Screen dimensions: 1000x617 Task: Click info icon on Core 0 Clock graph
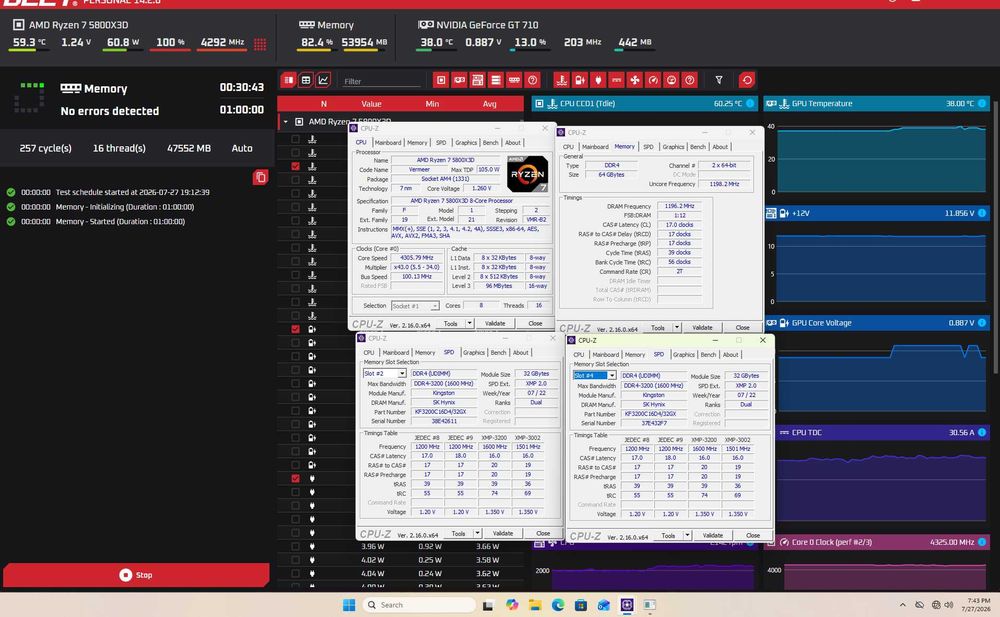[x=982, y=542]
